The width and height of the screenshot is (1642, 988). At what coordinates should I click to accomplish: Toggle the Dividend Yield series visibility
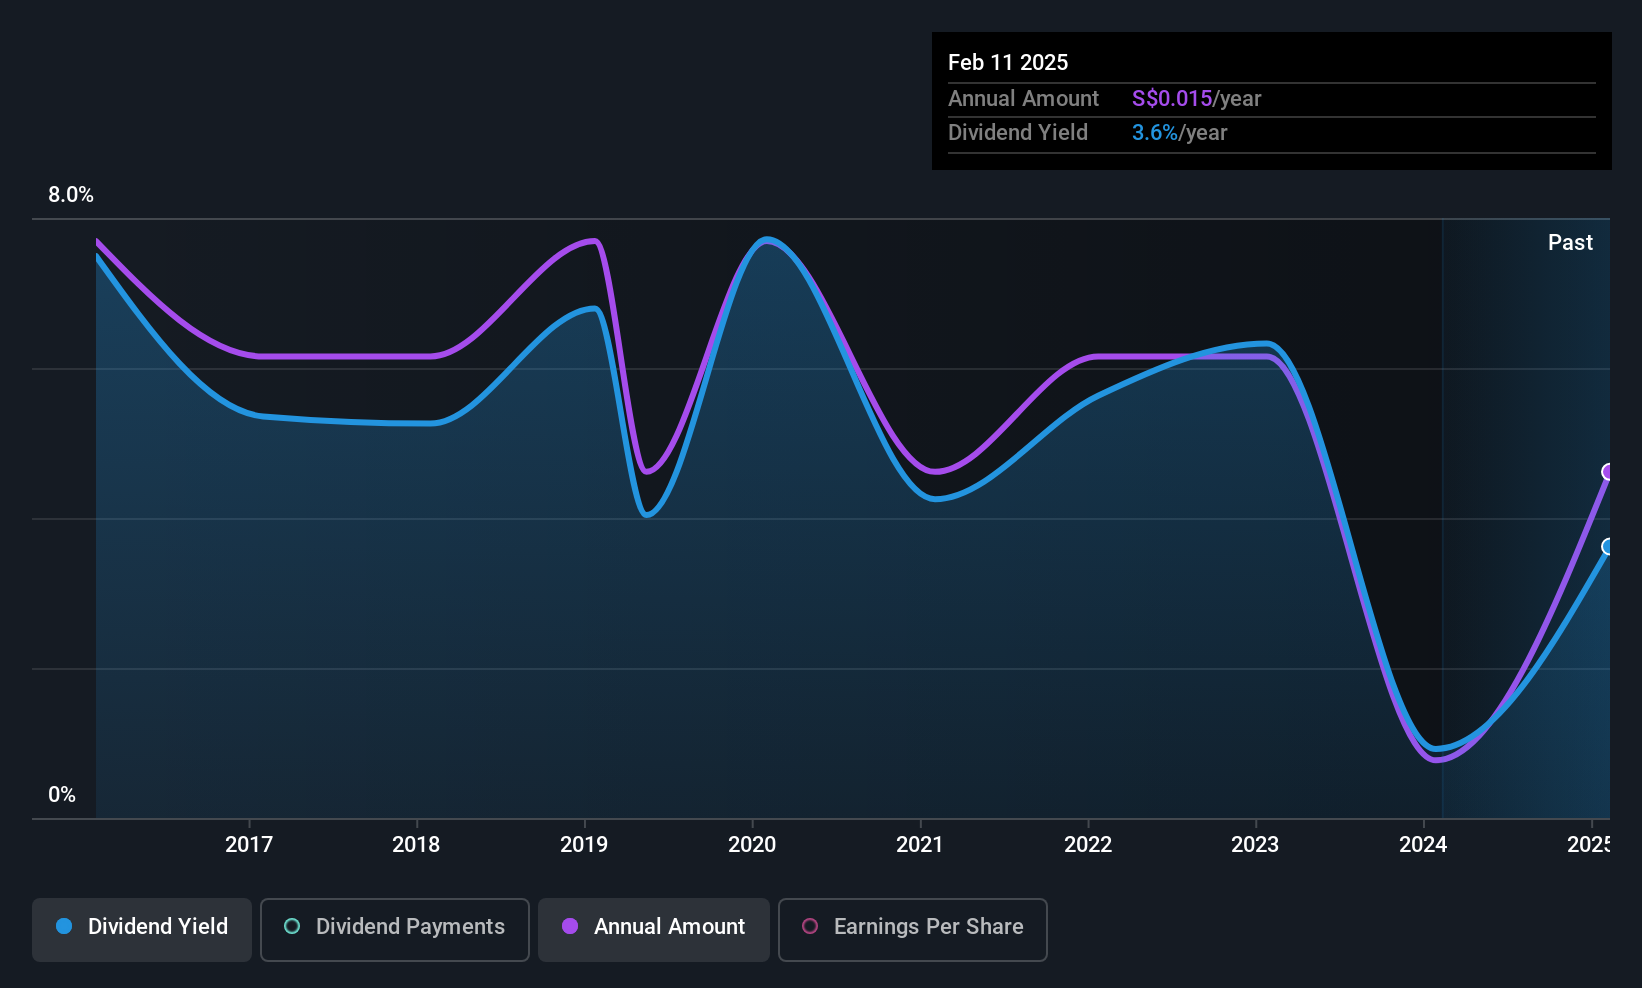point(141,928)
